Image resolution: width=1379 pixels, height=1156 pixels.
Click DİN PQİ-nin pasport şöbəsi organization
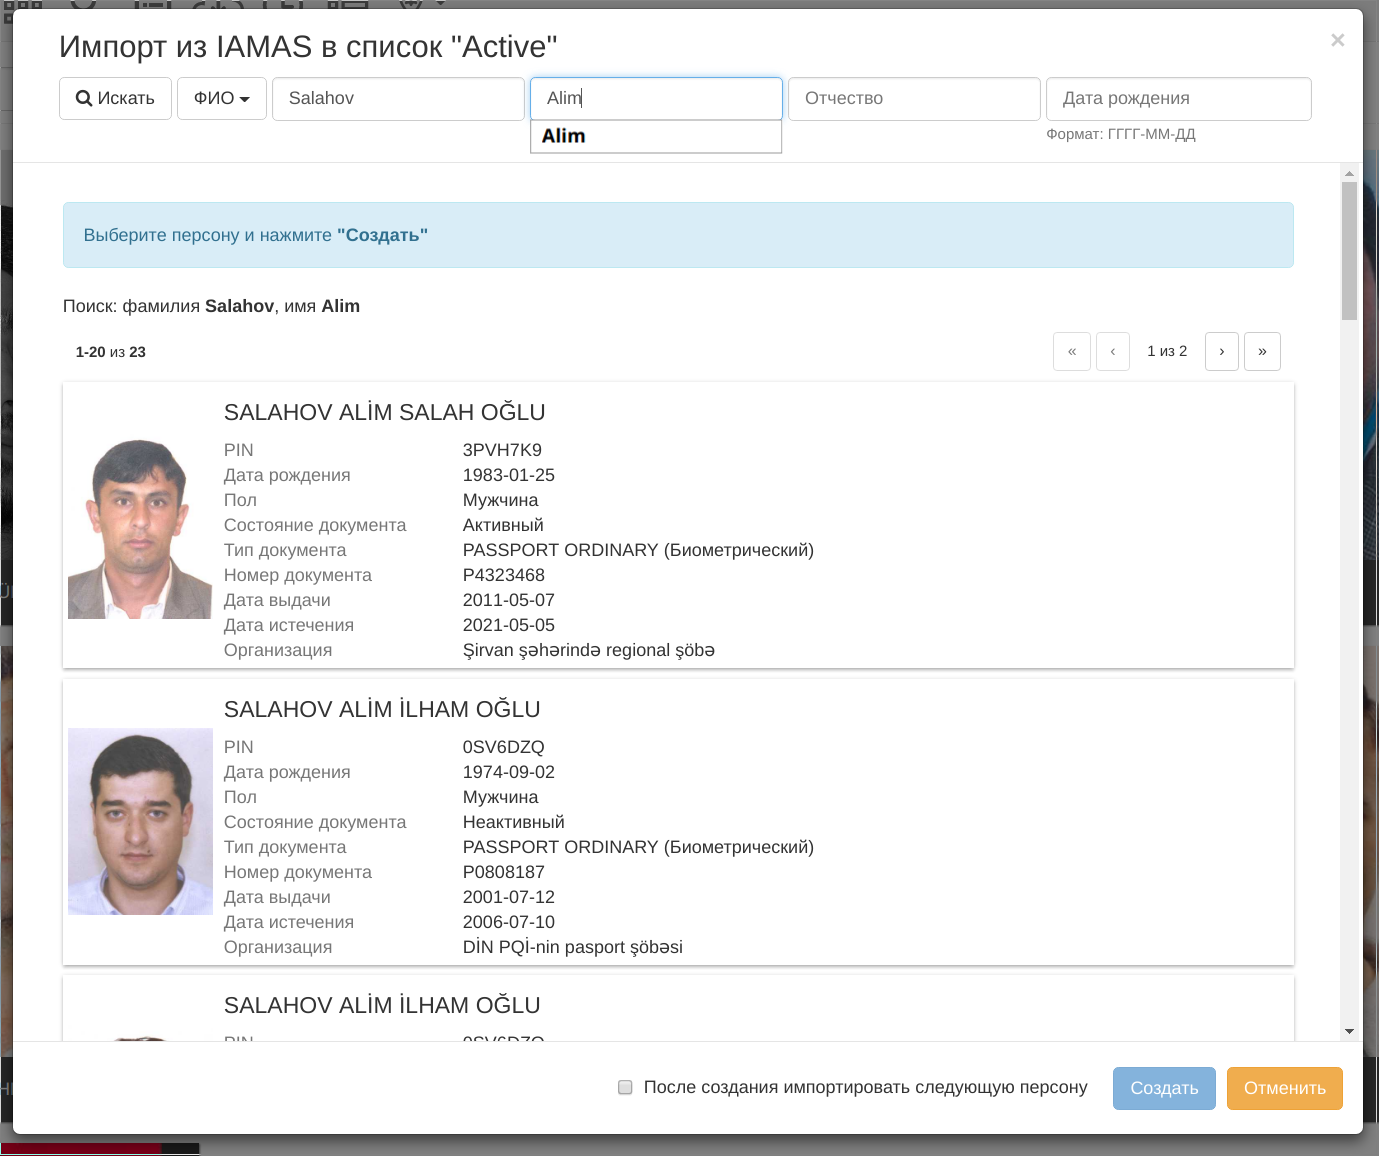pos(573,947)
